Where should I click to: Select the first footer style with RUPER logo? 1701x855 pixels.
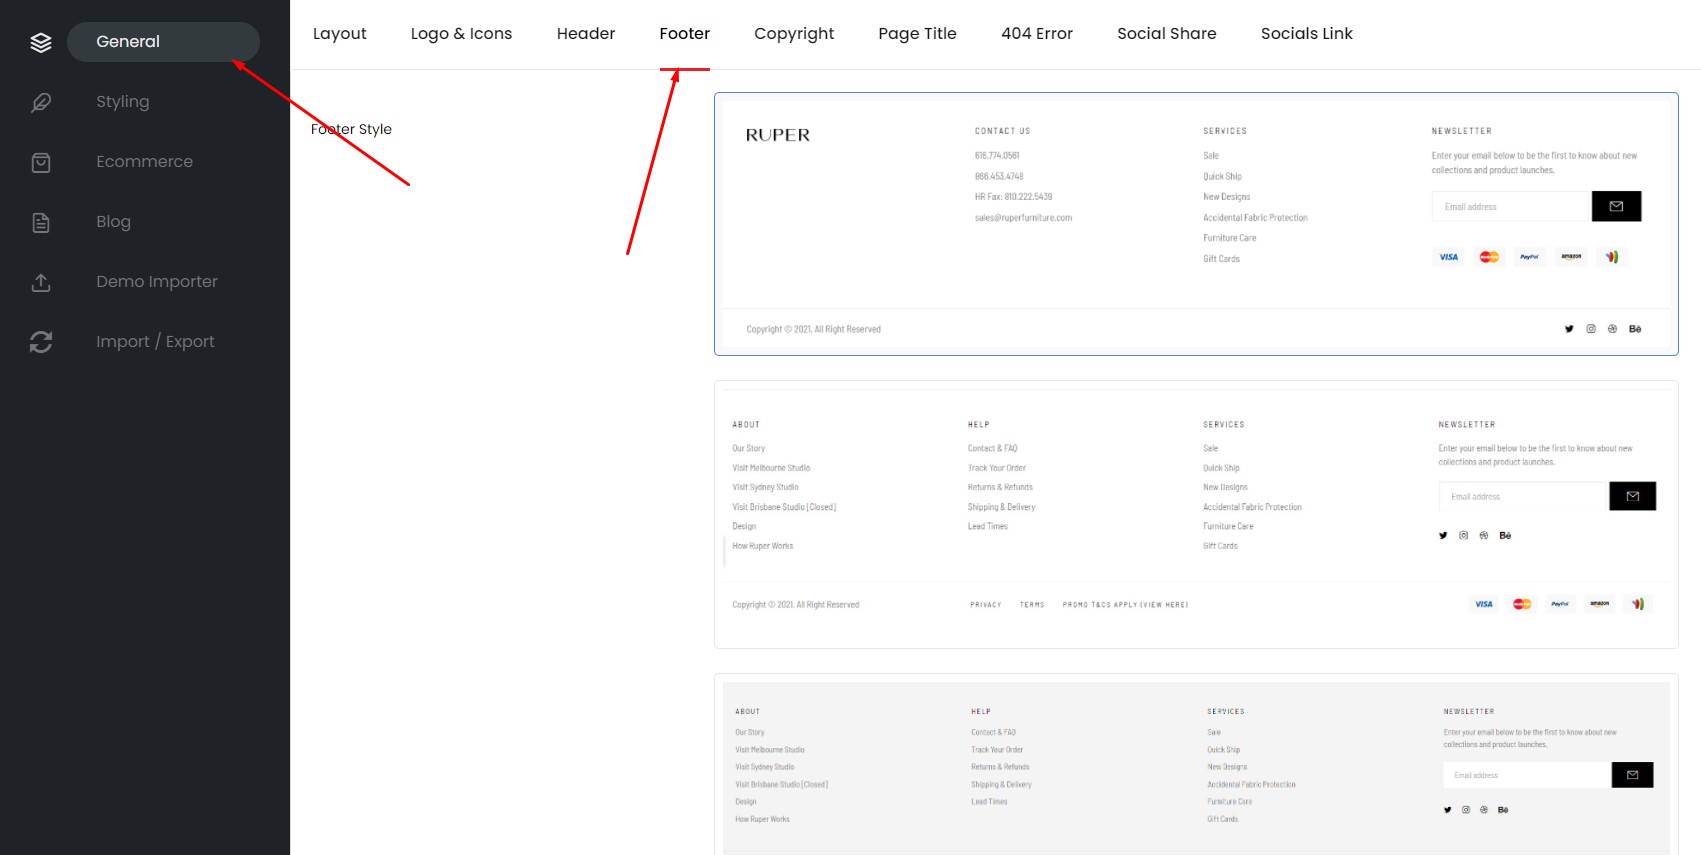(x=1196, y=224)
